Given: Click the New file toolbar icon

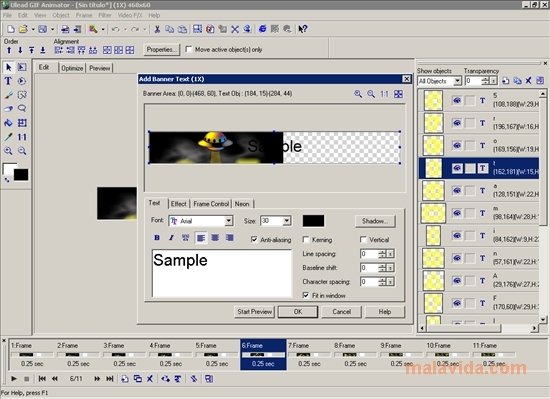Looking at the screenshot, I should pos(11,29).
